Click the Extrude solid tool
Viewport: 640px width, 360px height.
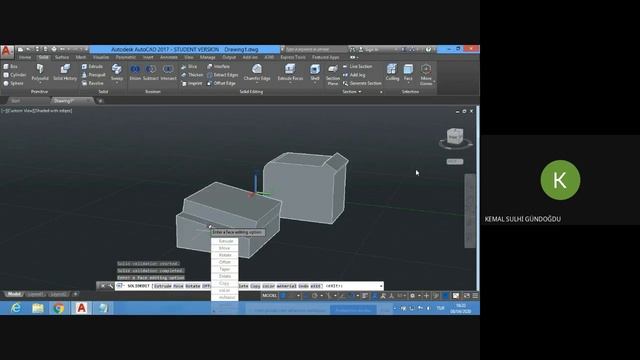[x=92, y=66]
